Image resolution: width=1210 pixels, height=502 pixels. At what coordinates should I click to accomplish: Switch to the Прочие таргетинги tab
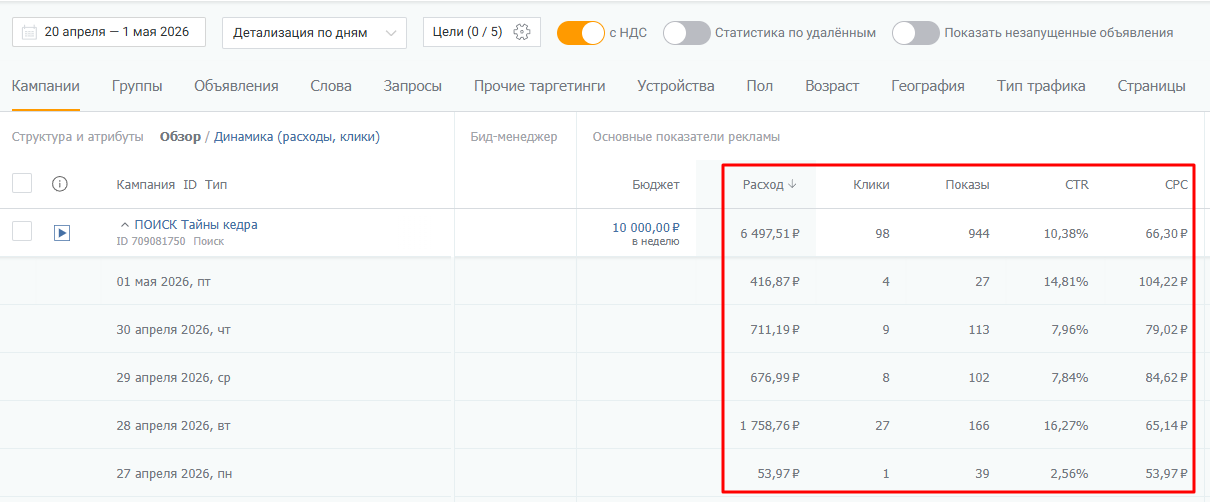[540, 86]
